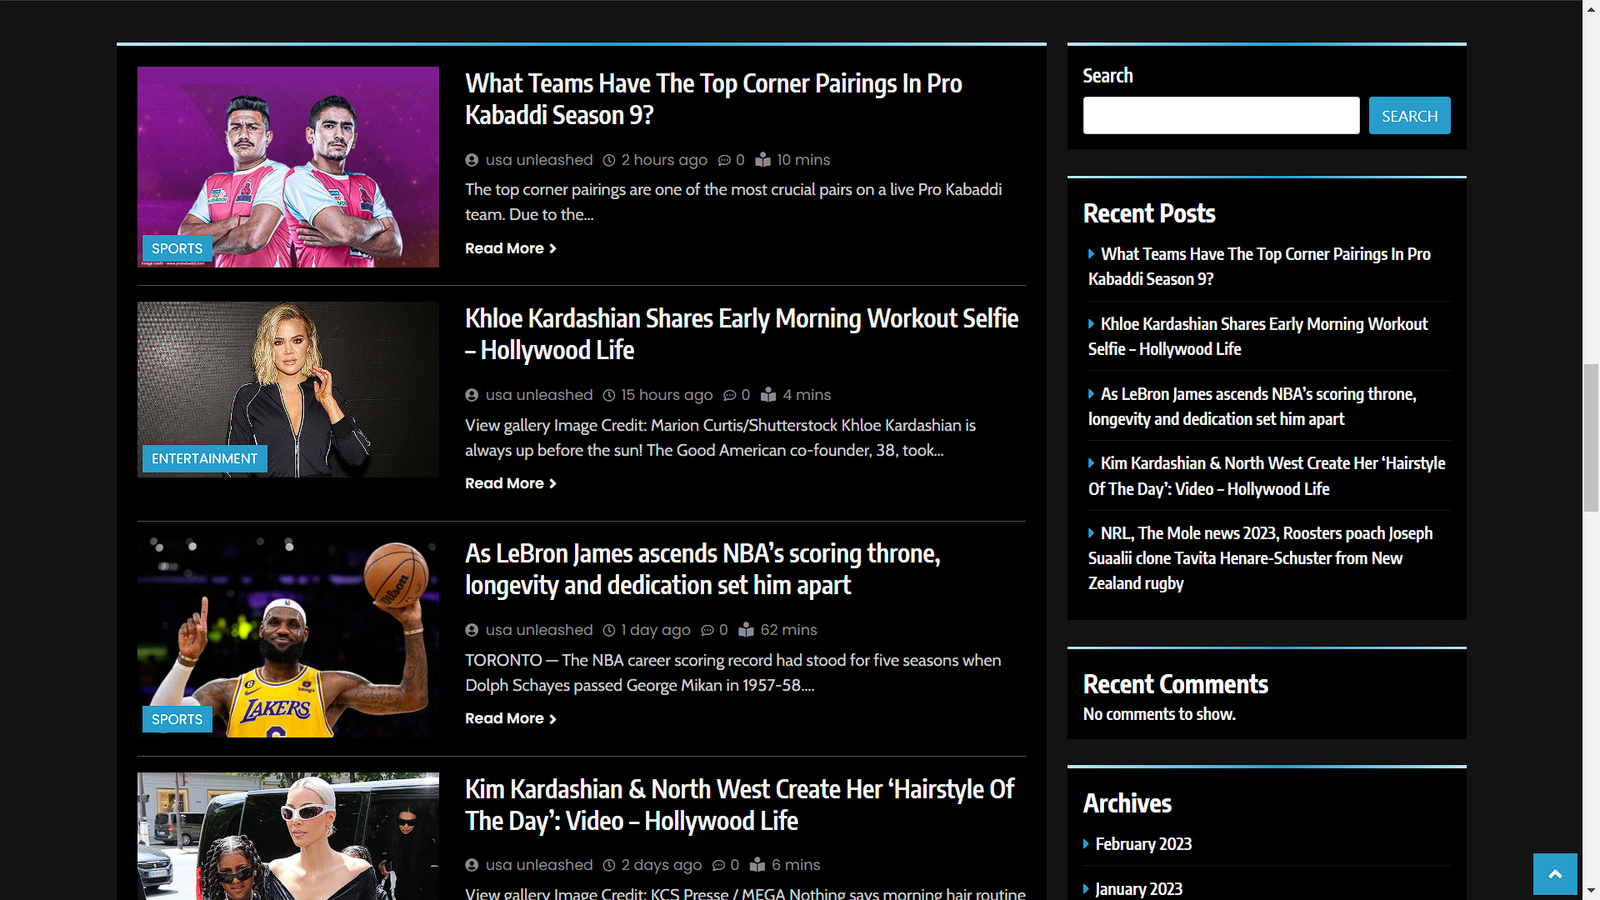1600x900 pixels.
Task: Open Recent Posts LeBron James link
Action: 1252,407
